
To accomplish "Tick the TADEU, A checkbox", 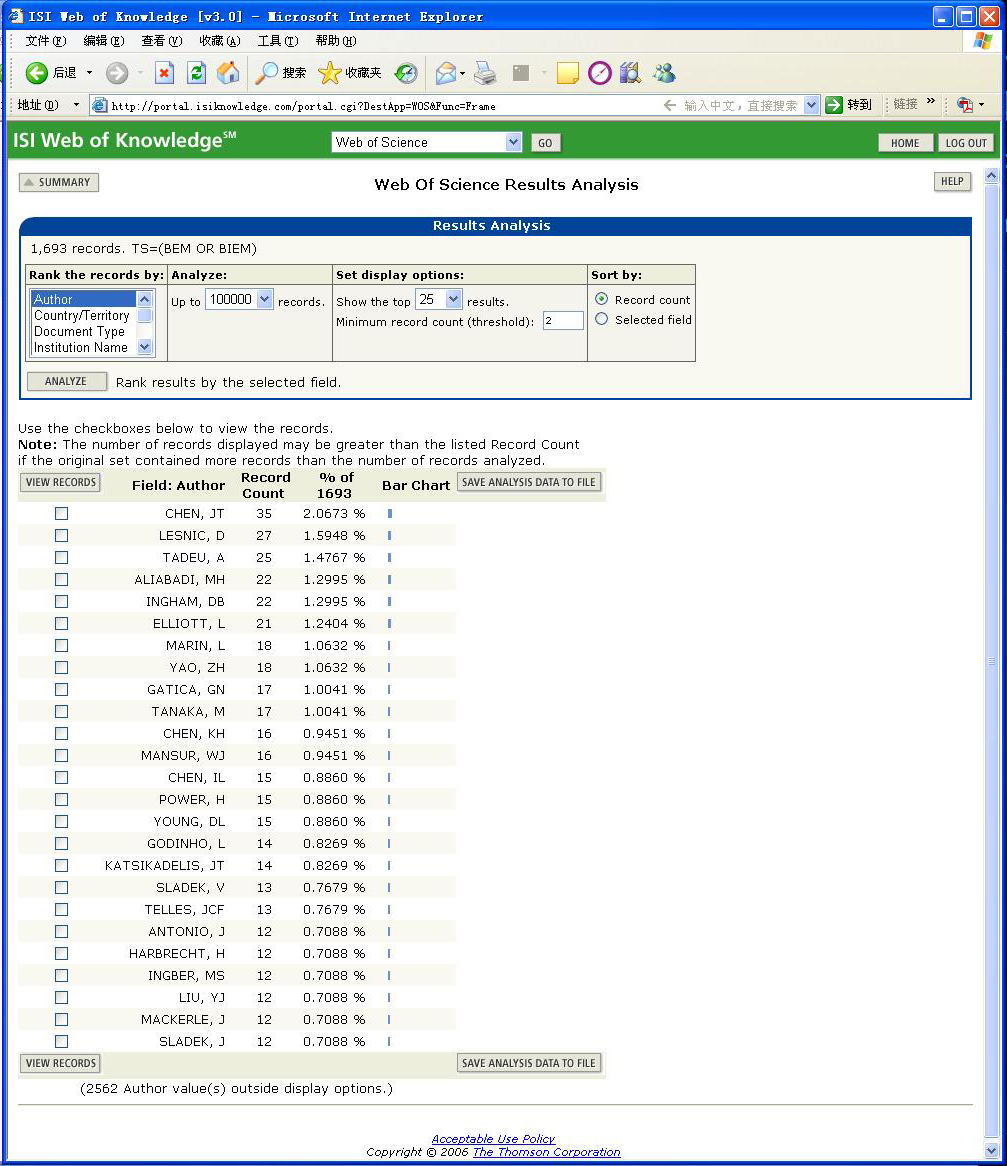I will [61, 558].
